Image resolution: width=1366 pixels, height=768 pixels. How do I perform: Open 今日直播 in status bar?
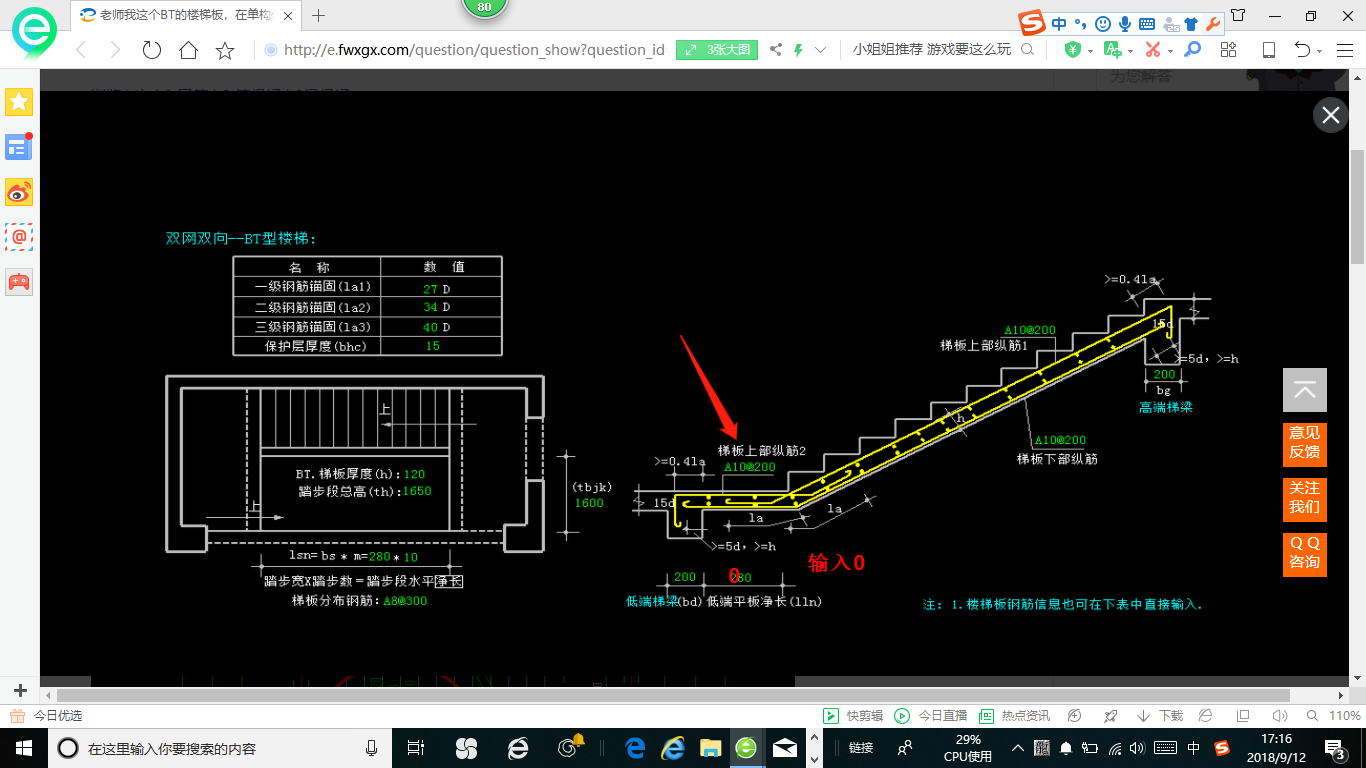tap(930, 716)
